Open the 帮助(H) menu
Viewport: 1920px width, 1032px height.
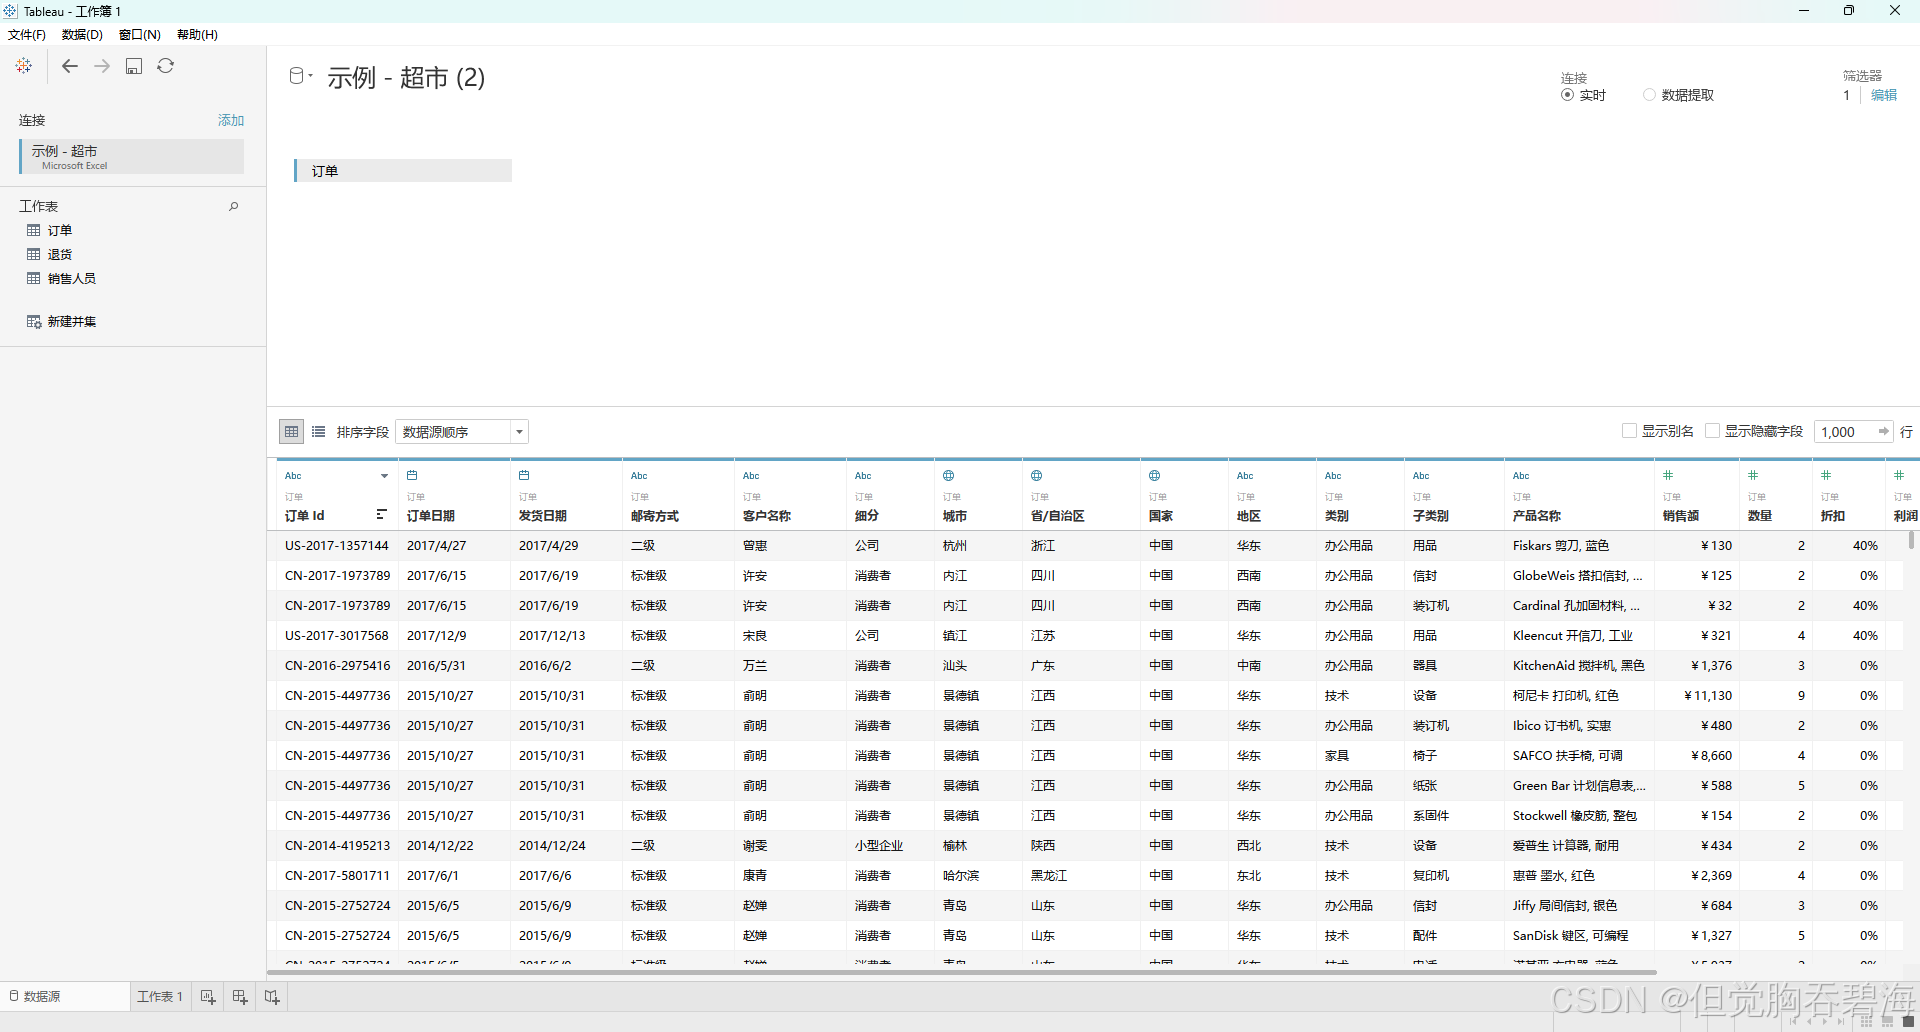point(197,35)
